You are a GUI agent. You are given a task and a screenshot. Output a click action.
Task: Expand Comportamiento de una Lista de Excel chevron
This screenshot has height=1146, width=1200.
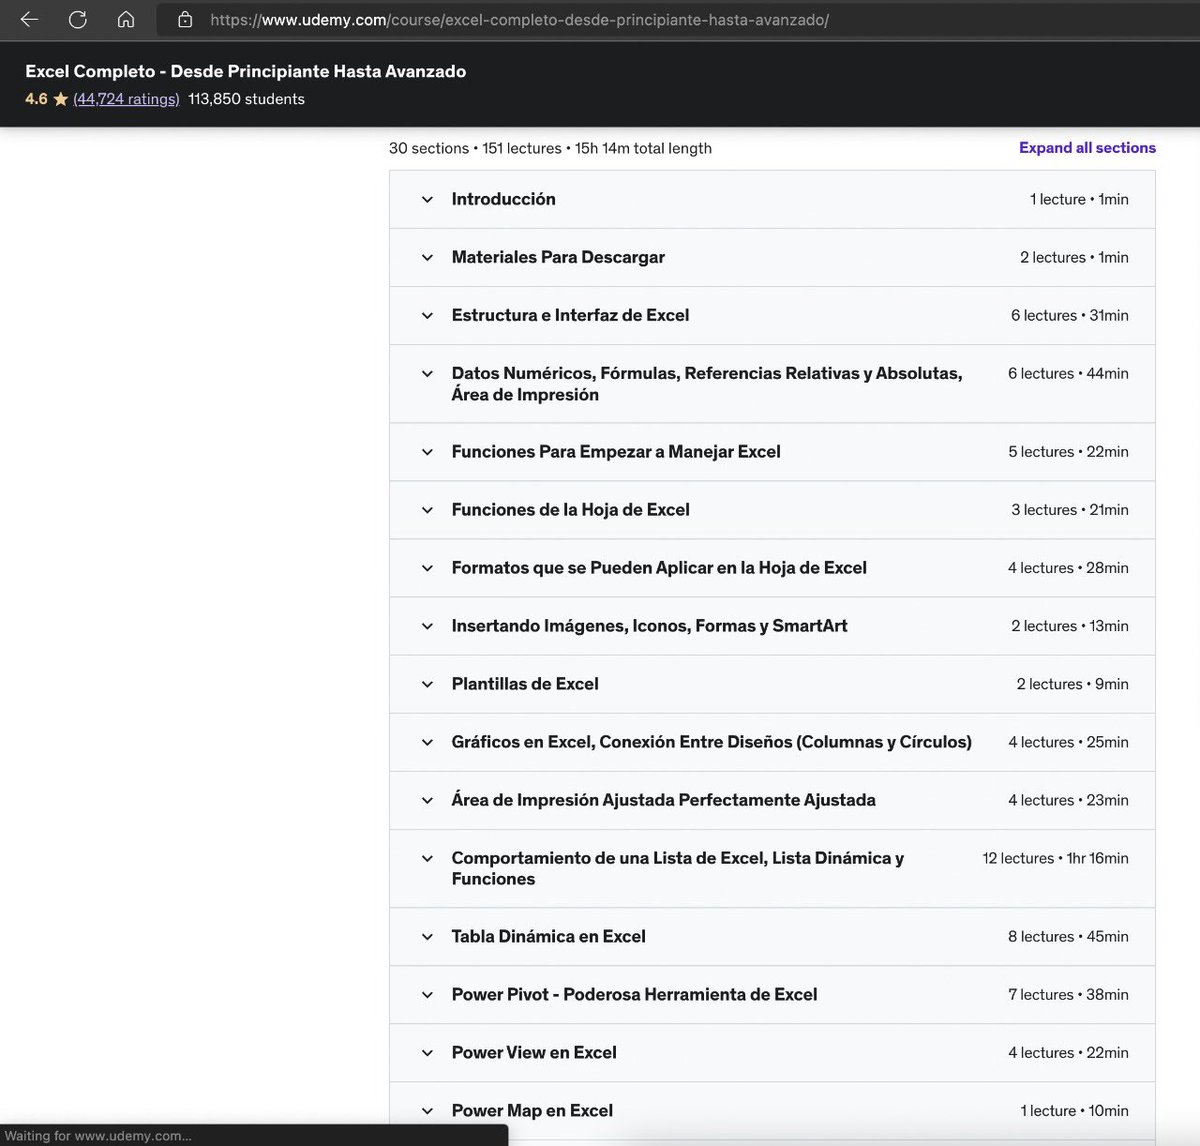pyautogui.click(x=427, y=859)
